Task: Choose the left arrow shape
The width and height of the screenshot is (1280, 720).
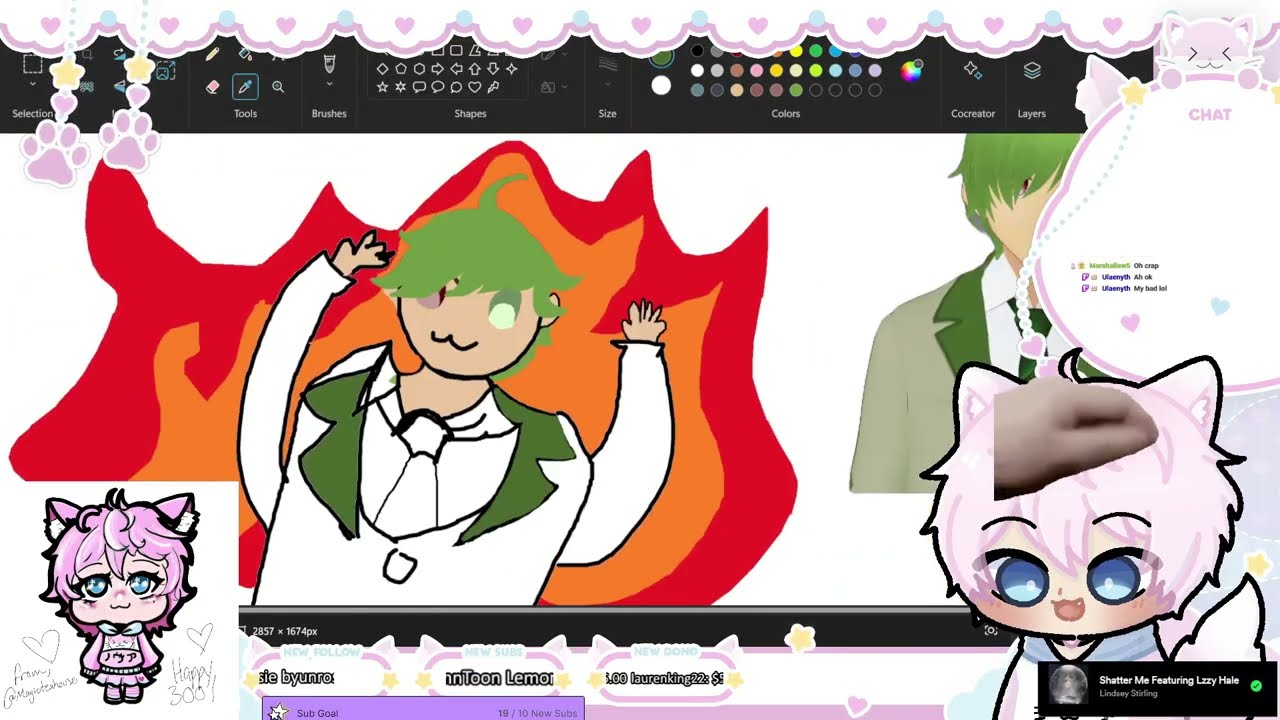Action: pos(456,69)
